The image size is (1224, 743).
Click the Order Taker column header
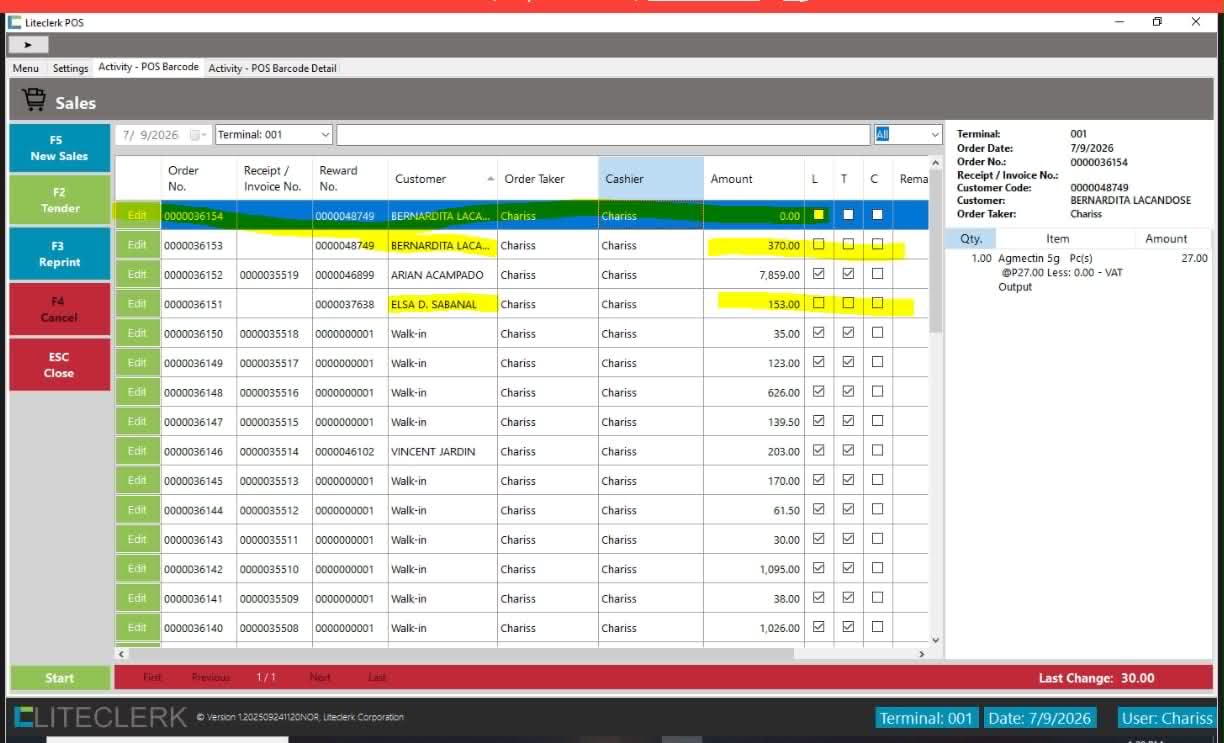pos(548,178)
